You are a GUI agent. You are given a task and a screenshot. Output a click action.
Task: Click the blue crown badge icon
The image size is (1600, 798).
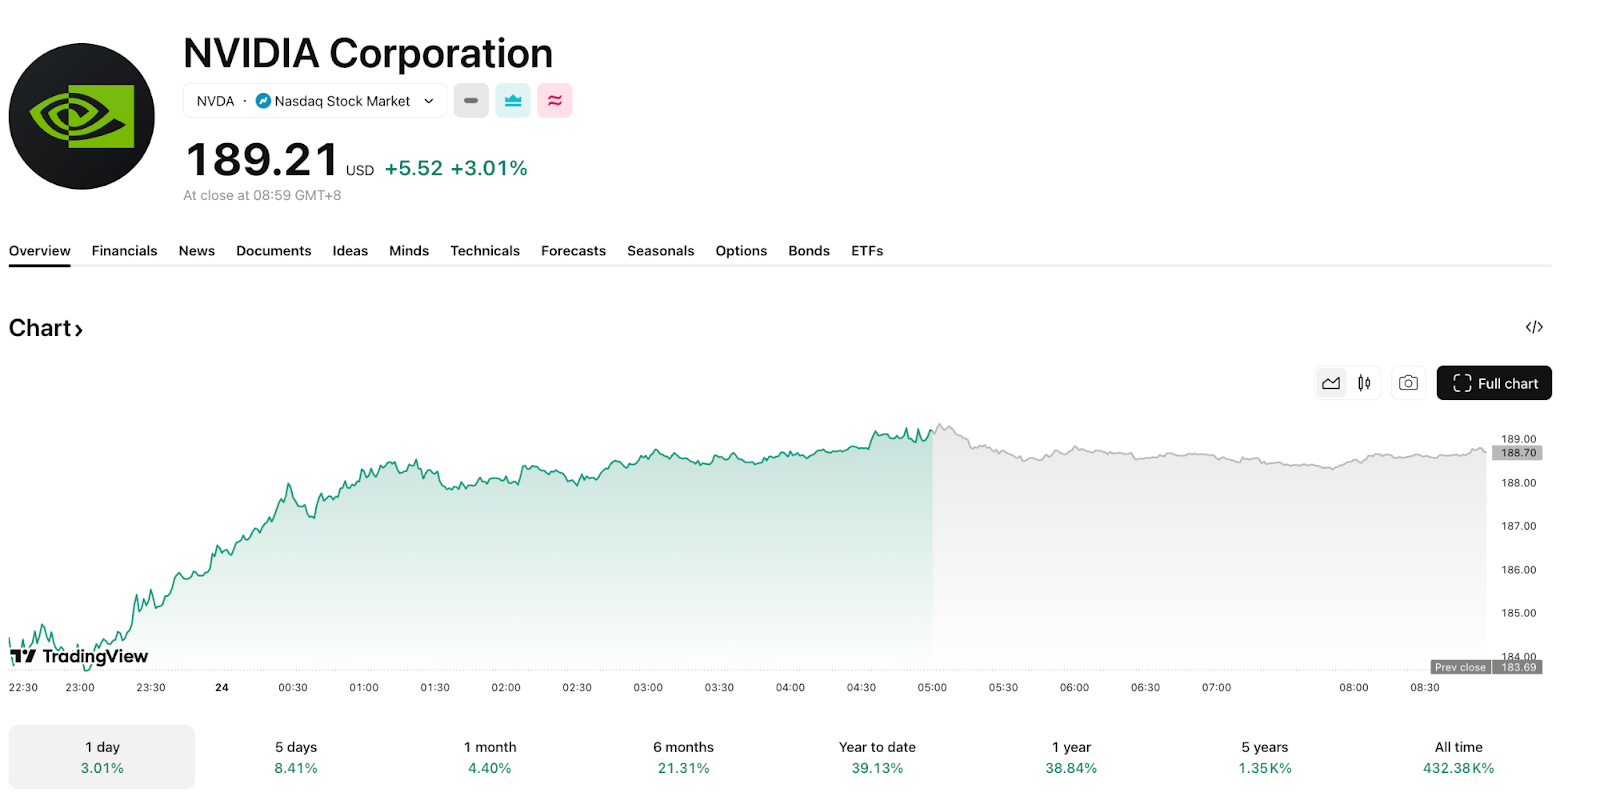[513, 100]
